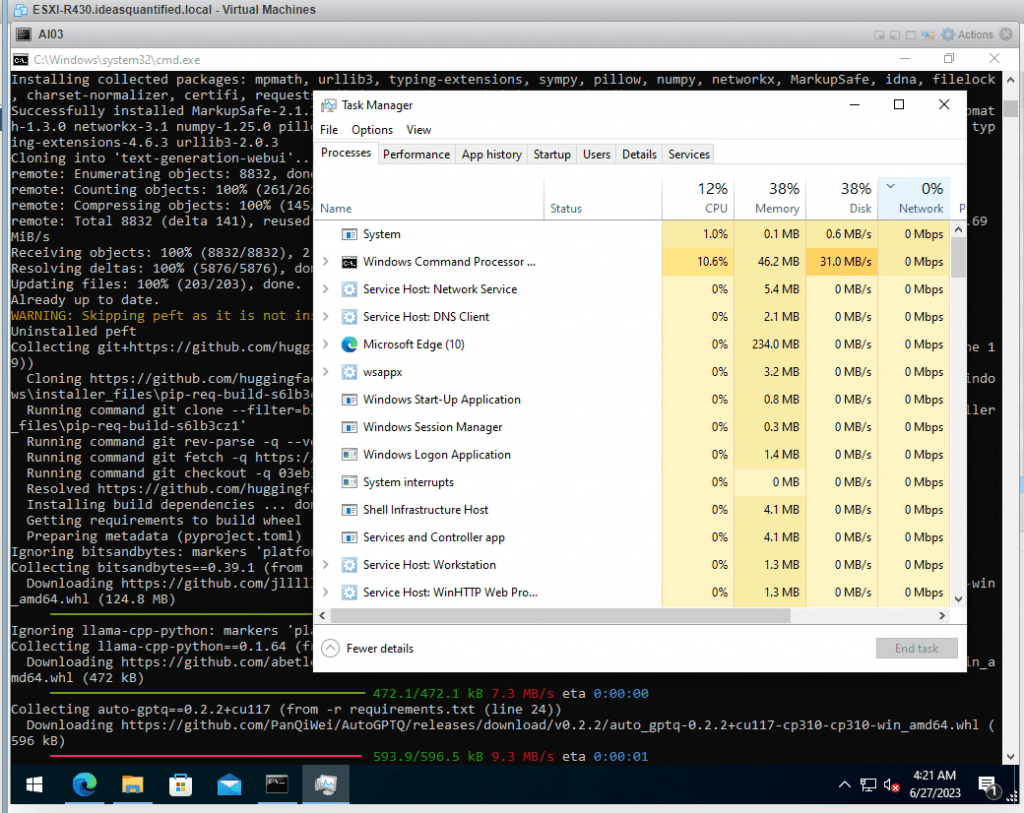This screenshot has width=1024, height=813.
Task: Sort processes by CPU column header
Action: pos(698,199)
